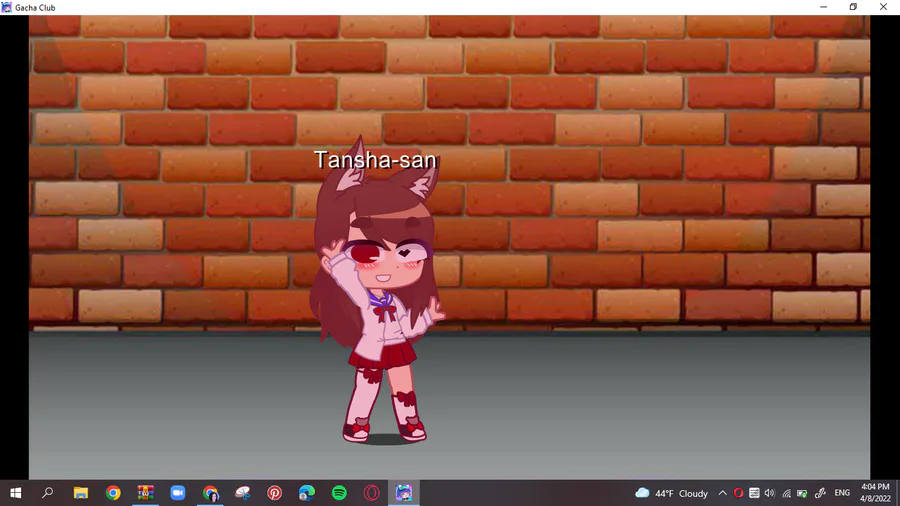Open Spotify from the taskbar
Screen dimensions: 900x506
tap(339, 493)
